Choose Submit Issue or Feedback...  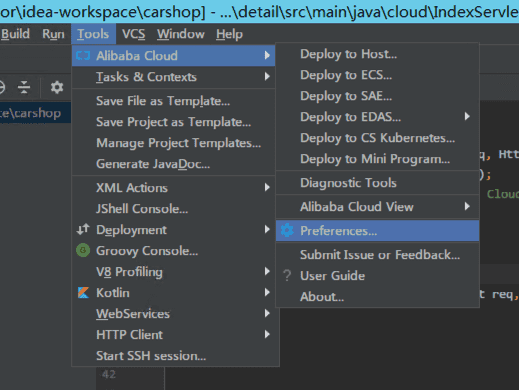(x=377, y=255)
